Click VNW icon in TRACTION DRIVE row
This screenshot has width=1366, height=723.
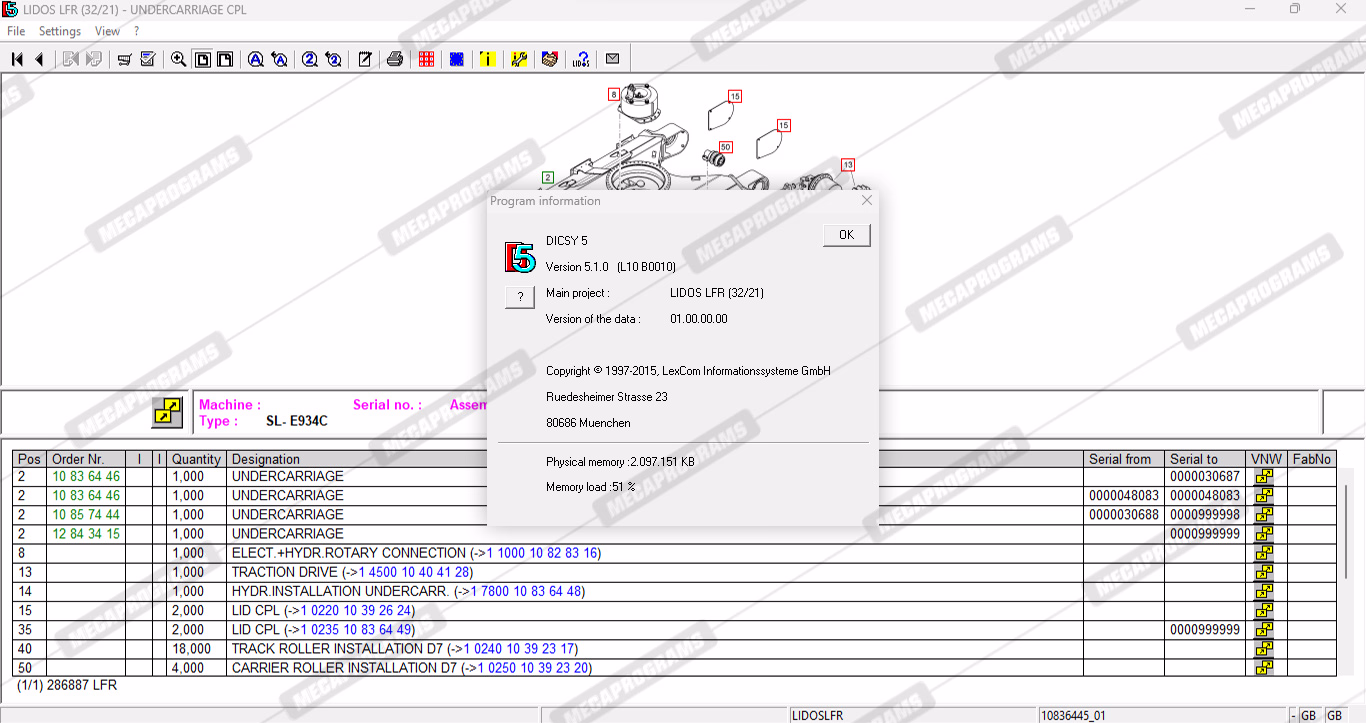(x=1264, y=572)
